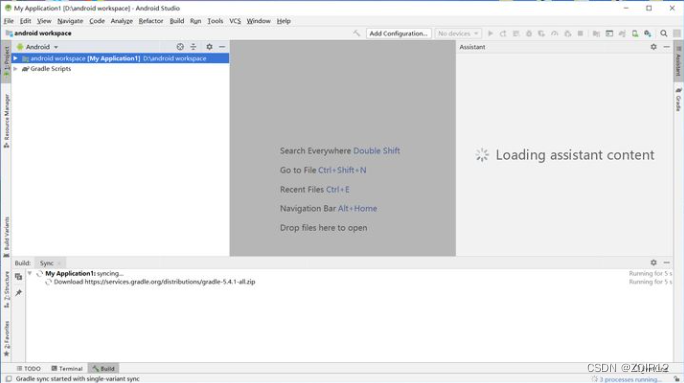Click Sync Project with Gradle Files icon
The image size is (684, 383).
[622, 34]
